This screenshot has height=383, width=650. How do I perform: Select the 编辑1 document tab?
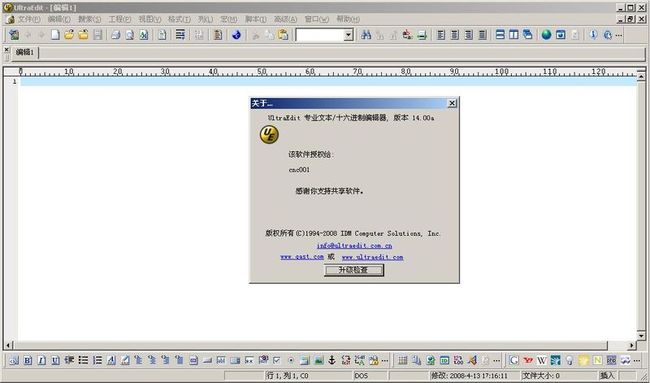pyautogui.click(x=24, y=52)
